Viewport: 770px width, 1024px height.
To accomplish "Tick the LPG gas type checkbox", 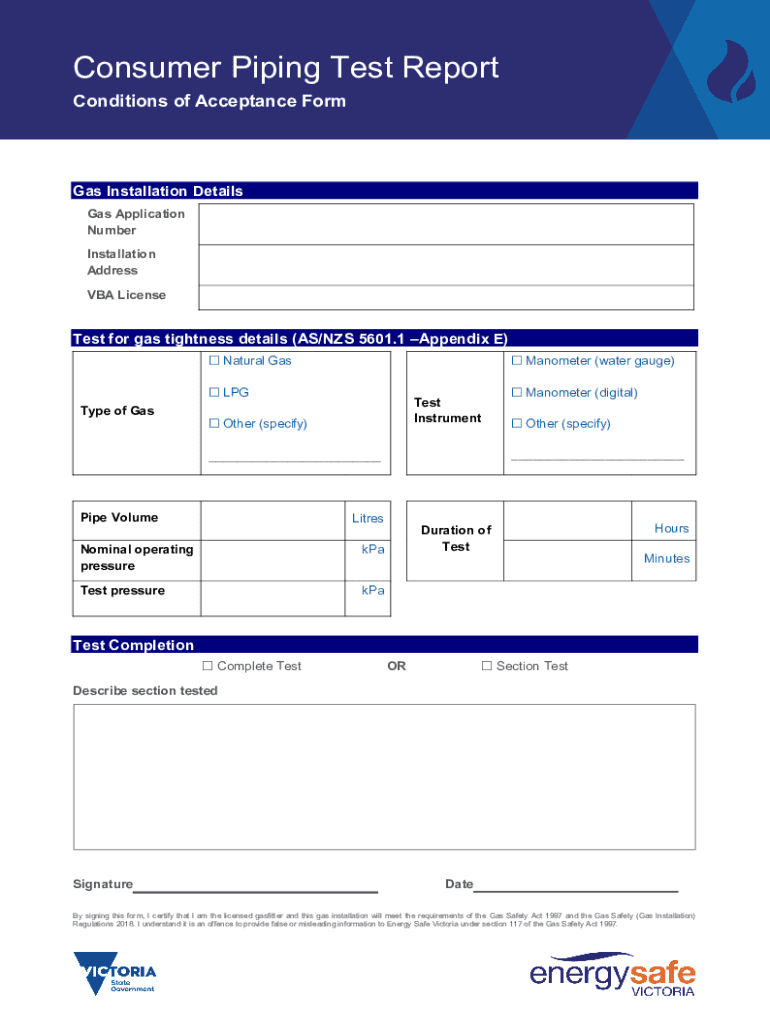I will [214, 393].
